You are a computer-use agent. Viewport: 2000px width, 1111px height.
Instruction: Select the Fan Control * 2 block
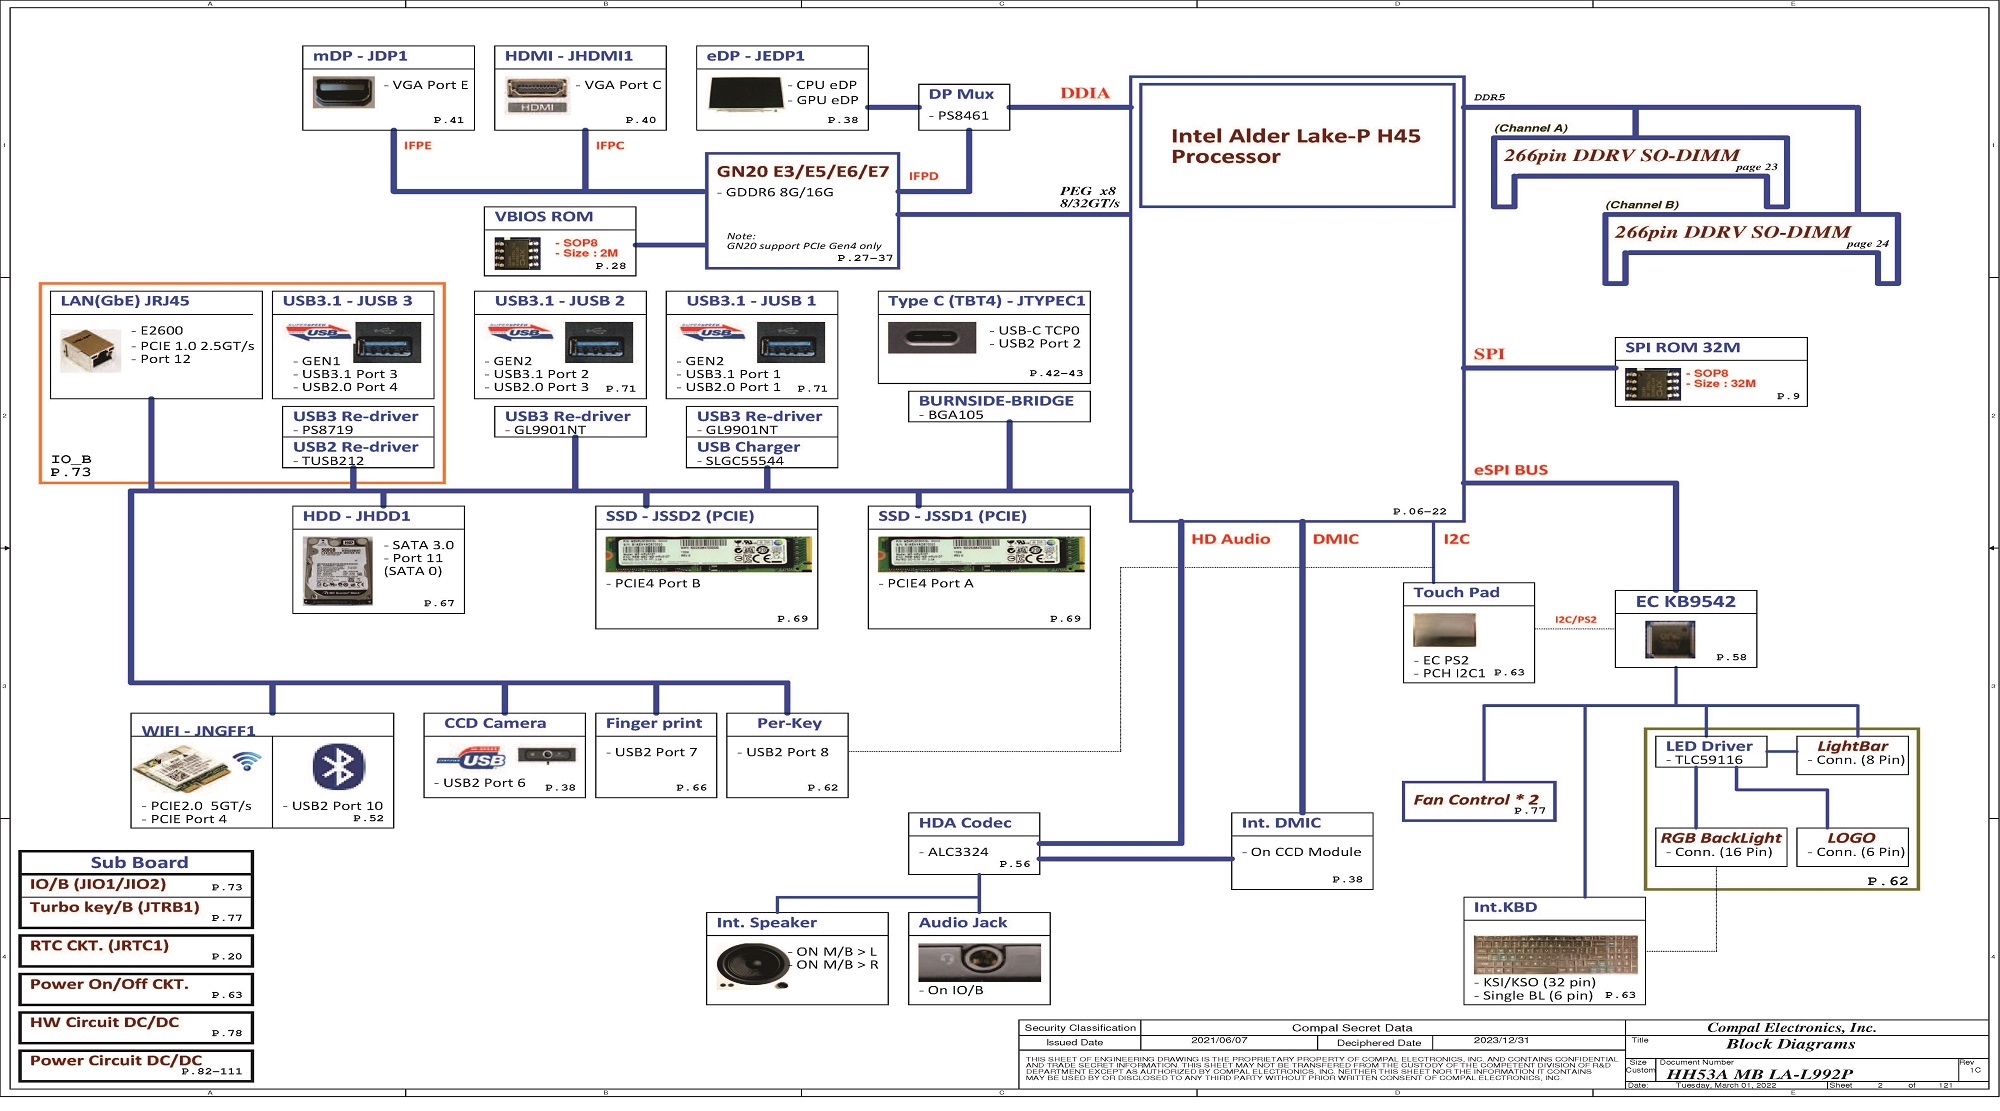click(1479, 802)
